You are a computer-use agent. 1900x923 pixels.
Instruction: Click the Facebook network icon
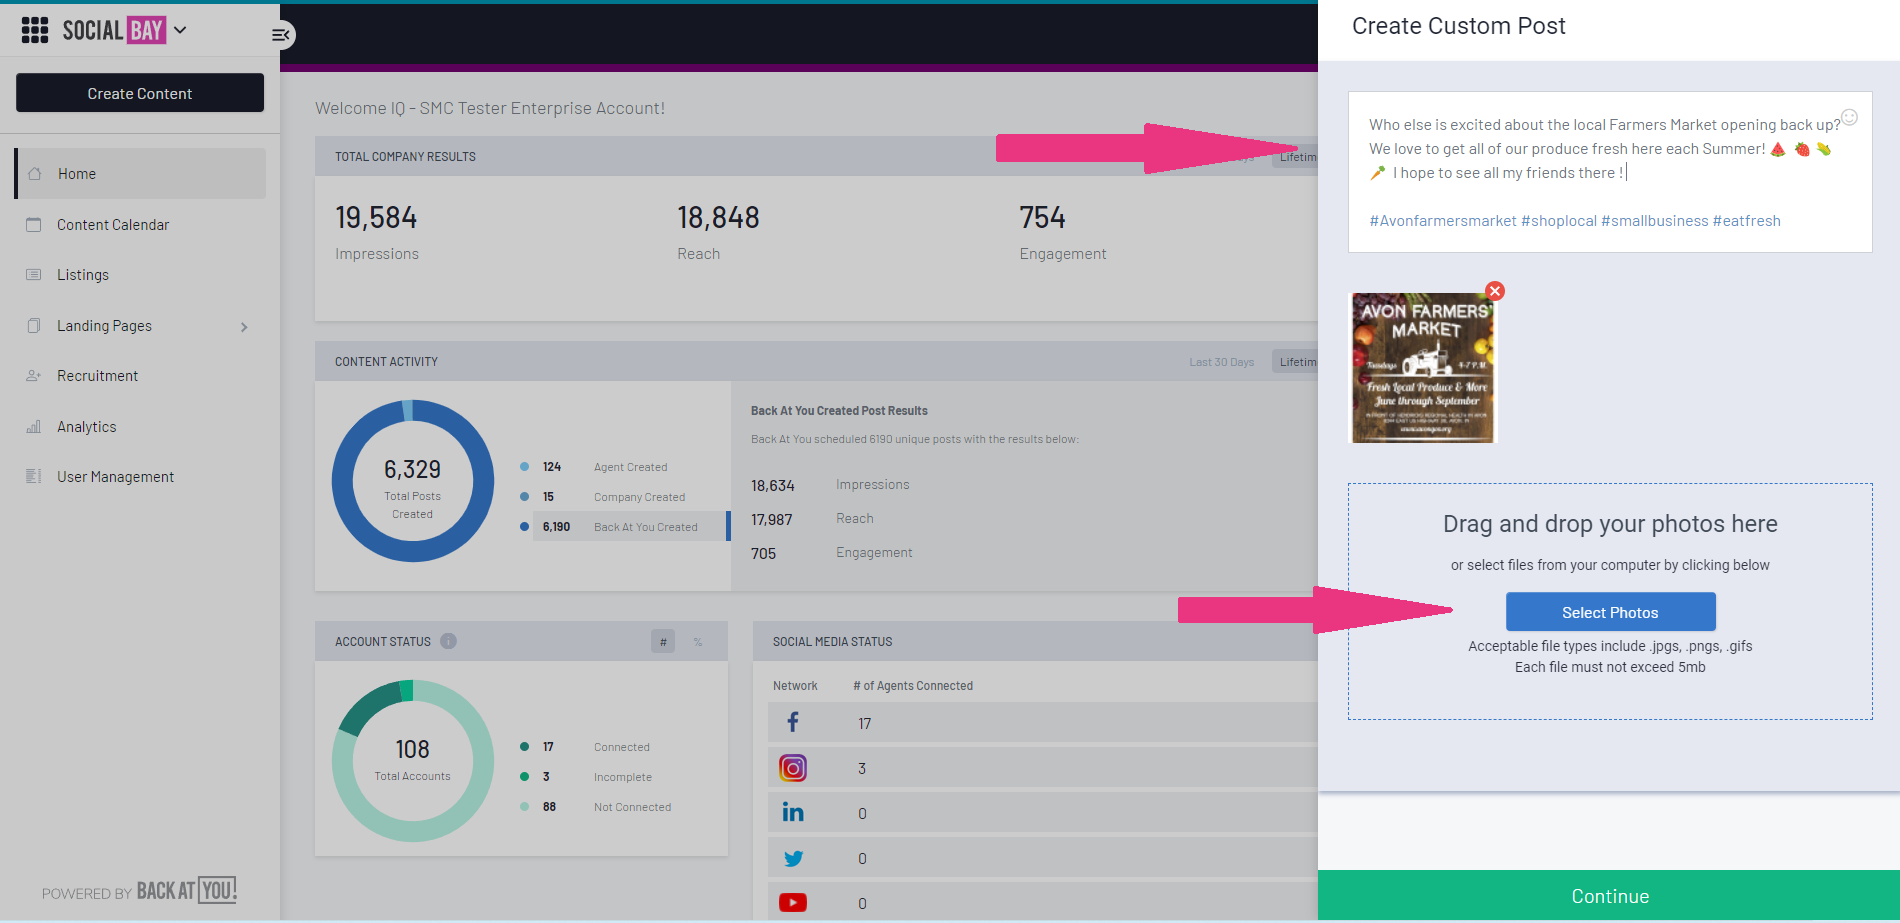pos(793,722)
